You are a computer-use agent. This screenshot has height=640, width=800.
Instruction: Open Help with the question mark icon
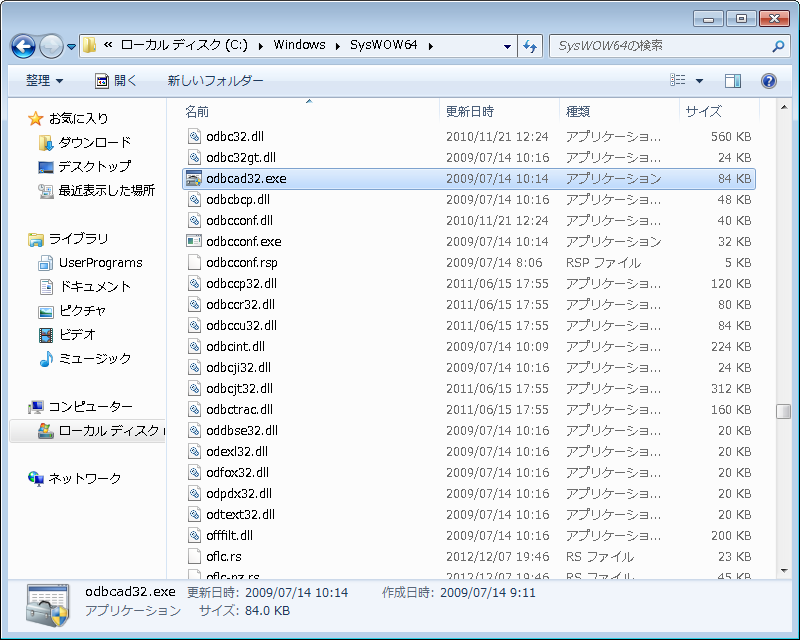pyautogui.click(x=769, y=81)
